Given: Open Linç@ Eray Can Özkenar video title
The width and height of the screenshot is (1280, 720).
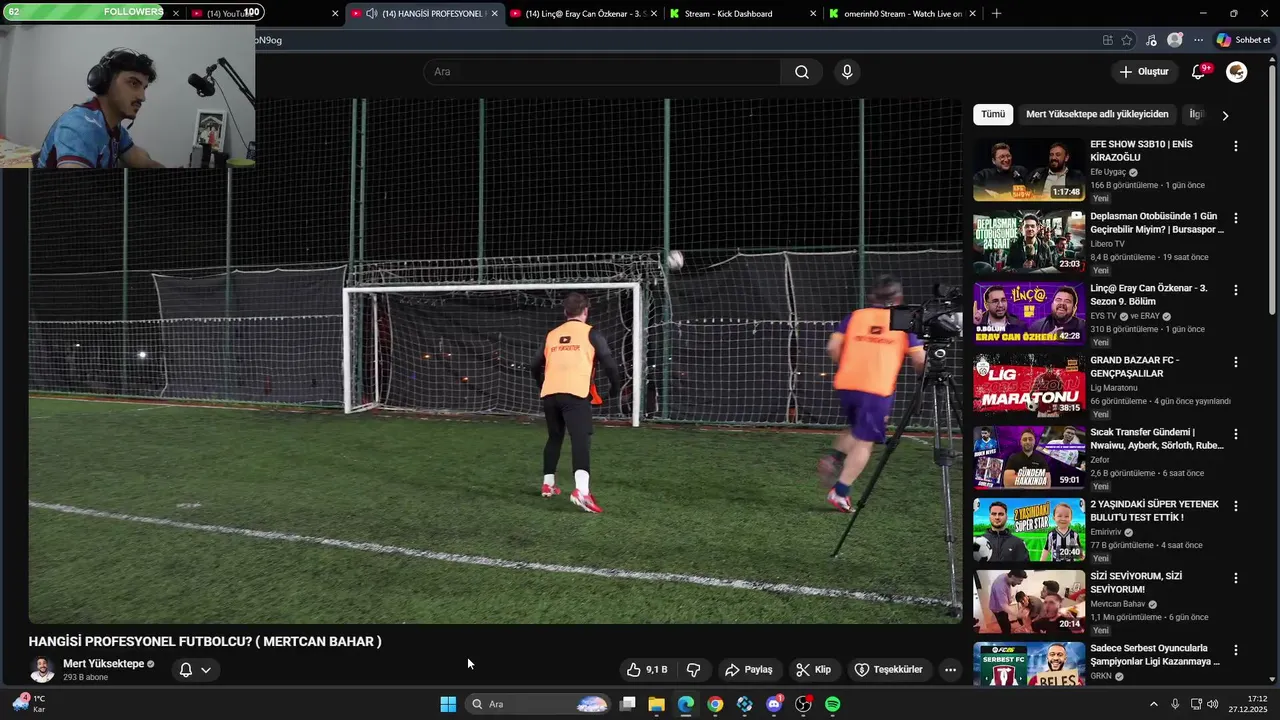Looking at the screenshot, I should 1149,295.
